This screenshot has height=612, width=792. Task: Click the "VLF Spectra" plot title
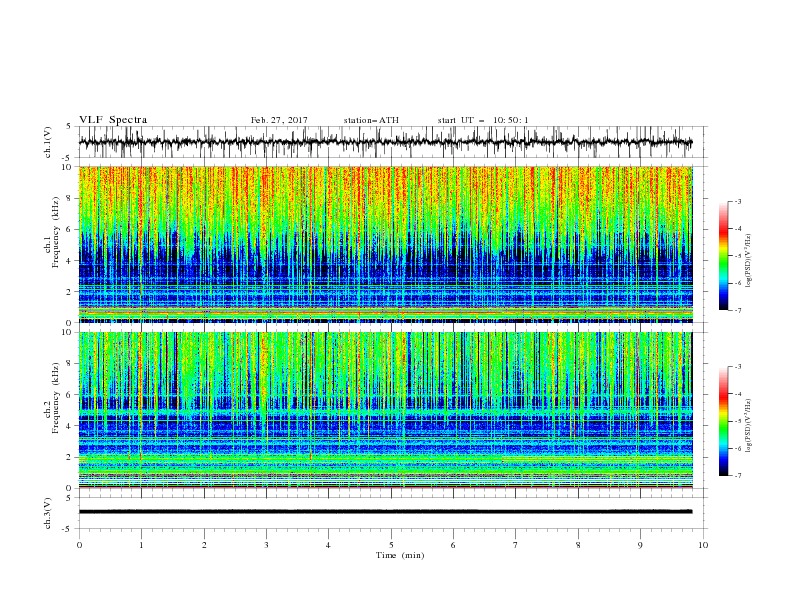pos(113,120)
